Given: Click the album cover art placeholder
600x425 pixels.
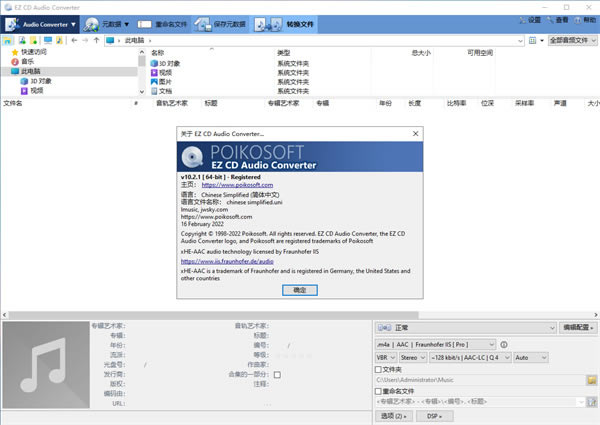Looking at the screenshot, I should 46,365.
